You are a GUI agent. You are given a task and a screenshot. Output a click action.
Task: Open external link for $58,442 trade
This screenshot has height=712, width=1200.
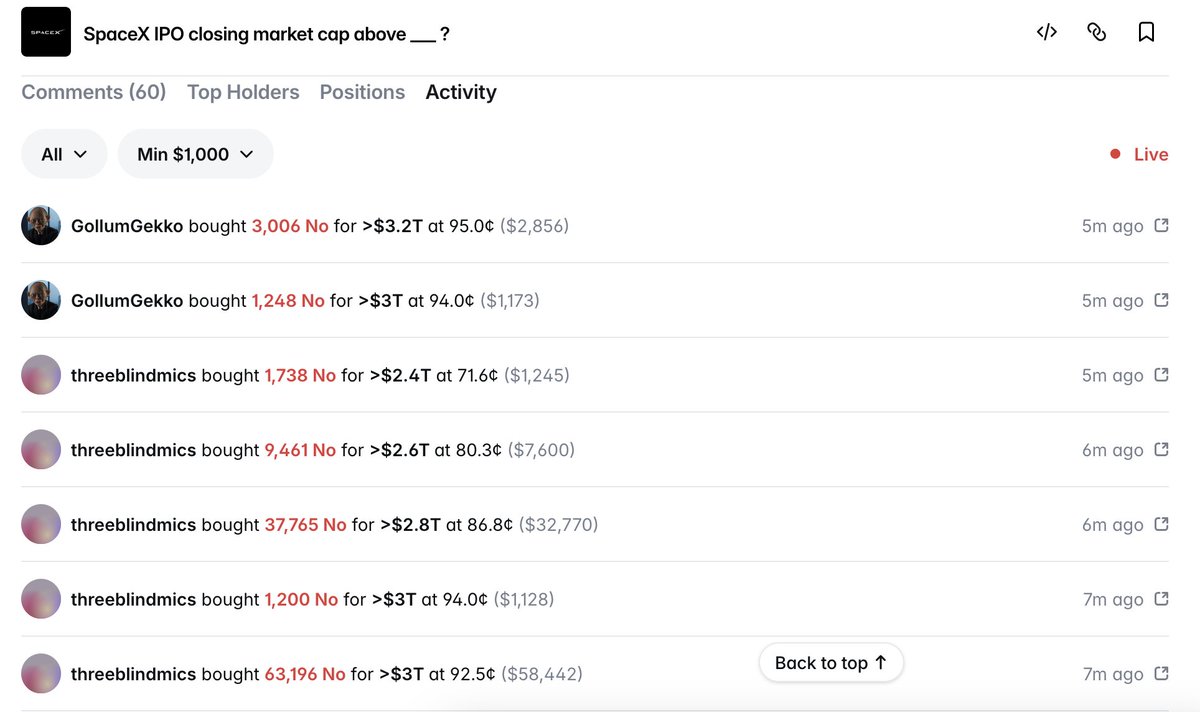coord(1161,674)
